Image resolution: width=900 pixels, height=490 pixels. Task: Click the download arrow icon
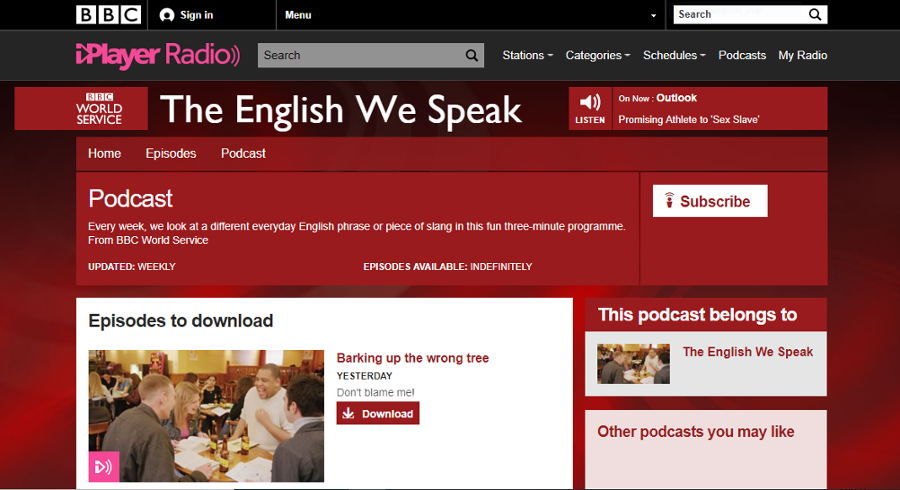348,413
